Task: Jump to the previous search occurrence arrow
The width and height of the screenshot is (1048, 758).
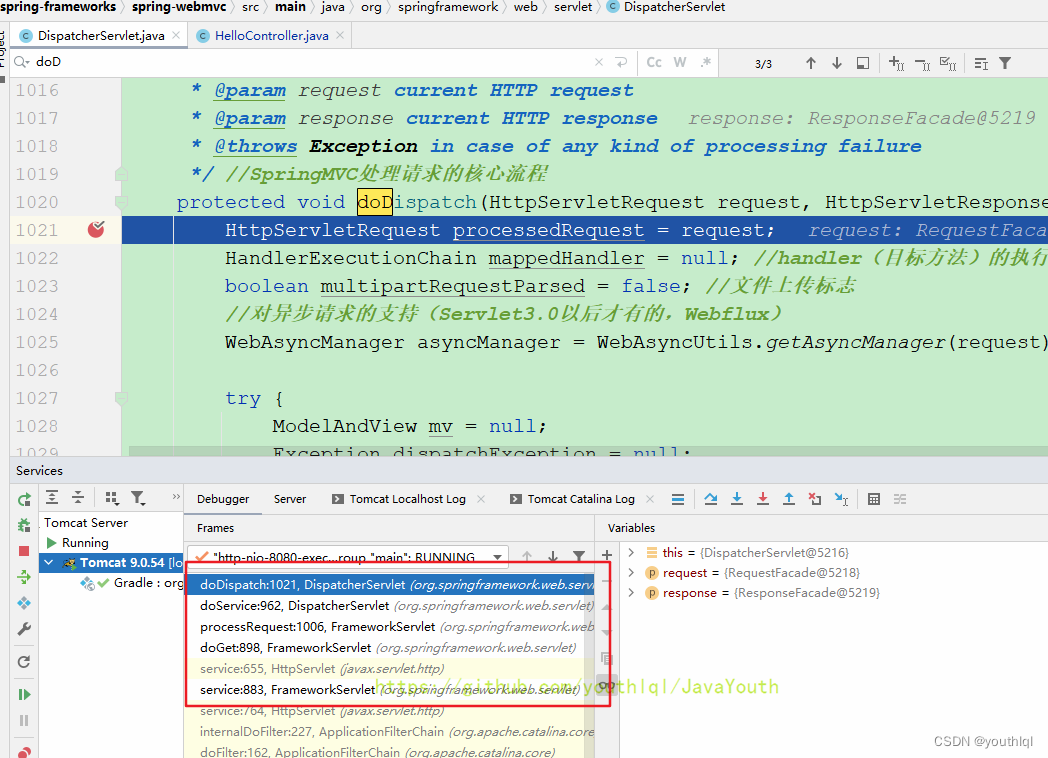Action: point(811,63)
